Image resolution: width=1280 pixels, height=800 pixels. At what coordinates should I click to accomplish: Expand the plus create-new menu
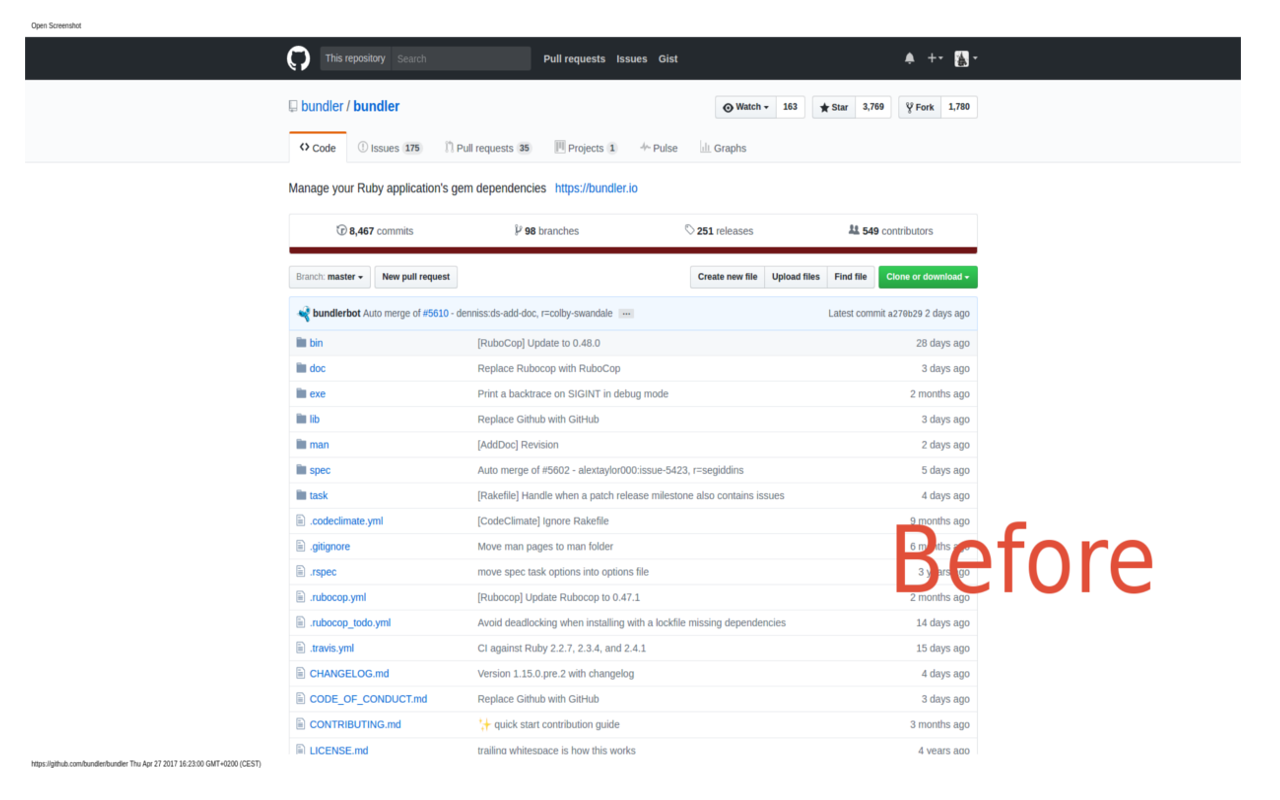click(934, 59)
